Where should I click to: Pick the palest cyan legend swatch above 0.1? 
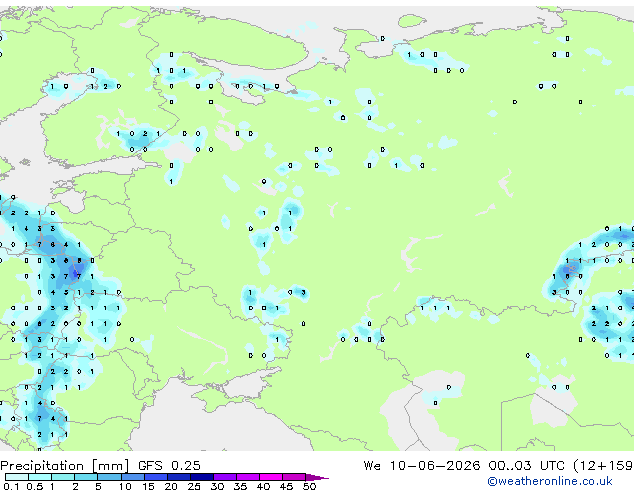[17, 477]
